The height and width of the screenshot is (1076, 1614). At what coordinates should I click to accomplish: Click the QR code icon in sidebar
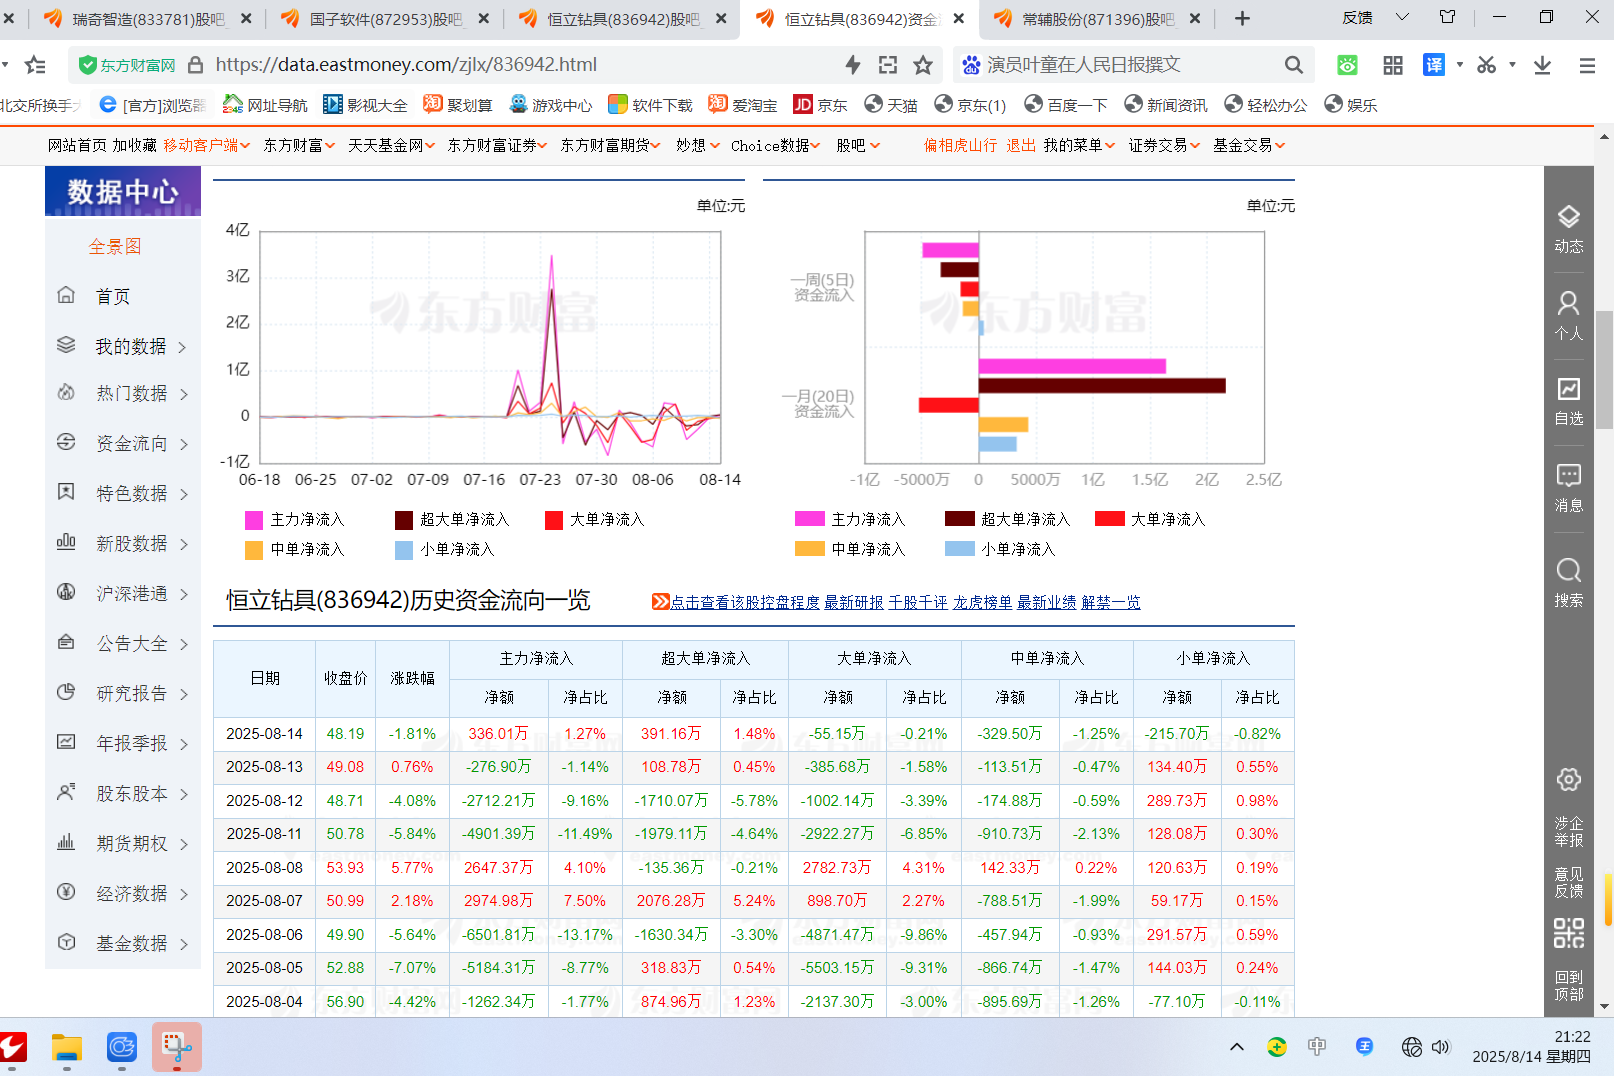tap(1568, 933)
